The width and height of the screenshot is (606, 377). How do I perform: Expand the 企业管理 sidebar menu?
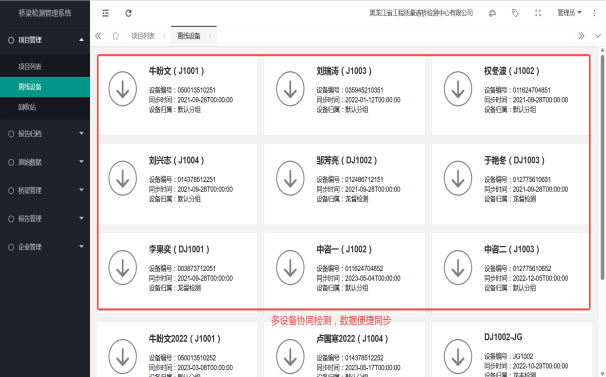pos(45,247)
